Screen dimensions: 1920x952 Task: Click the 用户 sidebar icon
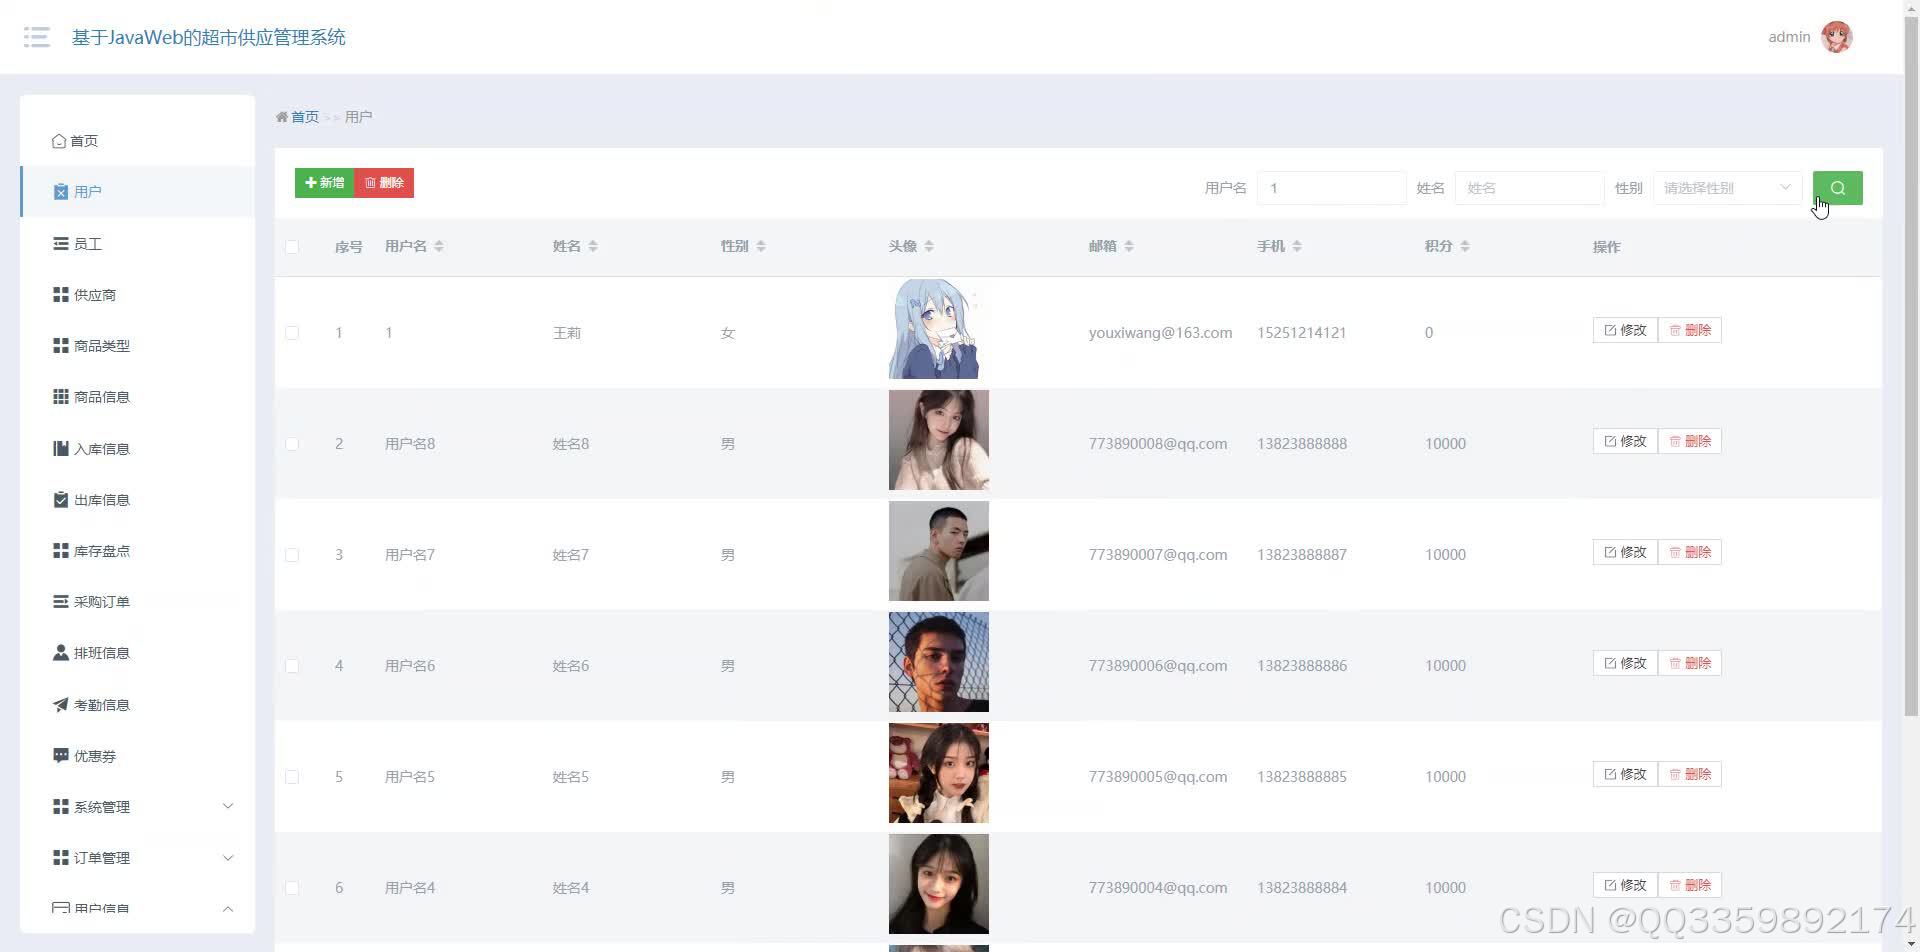[x=61, y=192]
